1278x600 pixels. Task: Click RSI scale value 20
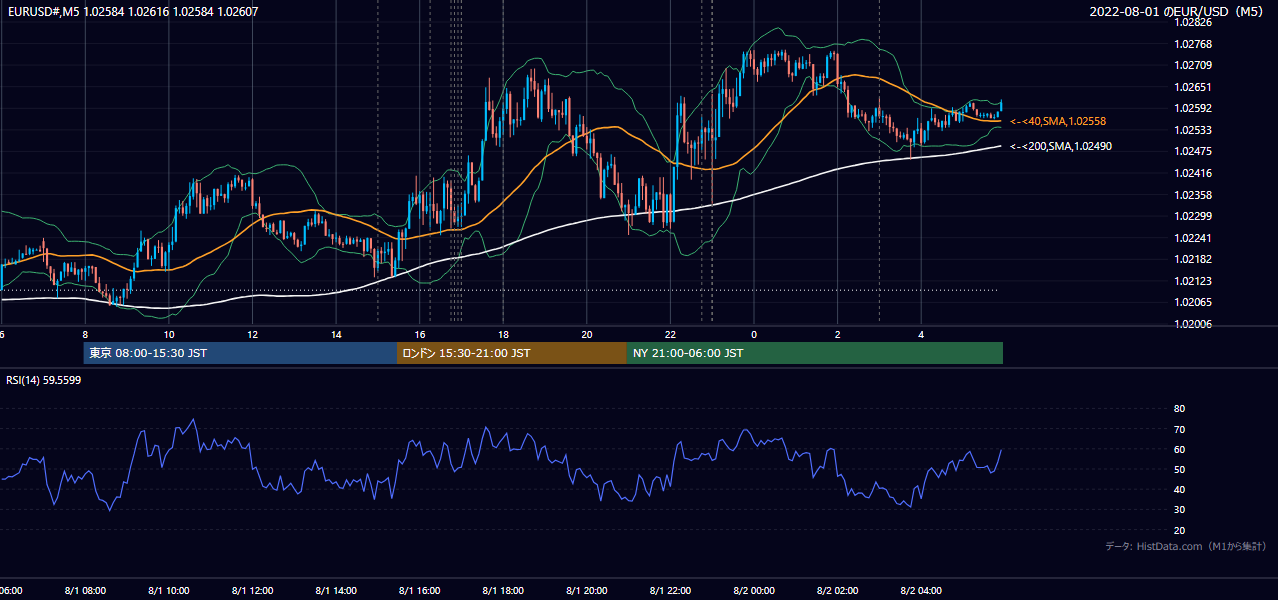click(1179, 530)
